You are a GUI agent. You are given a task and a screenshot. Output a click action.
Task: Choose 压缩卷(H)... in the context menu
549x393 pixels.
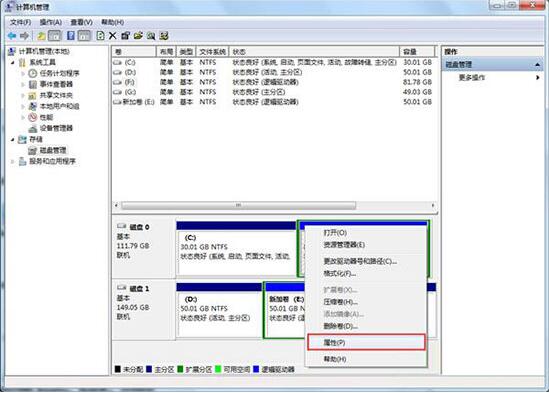[x=366, y=302]
